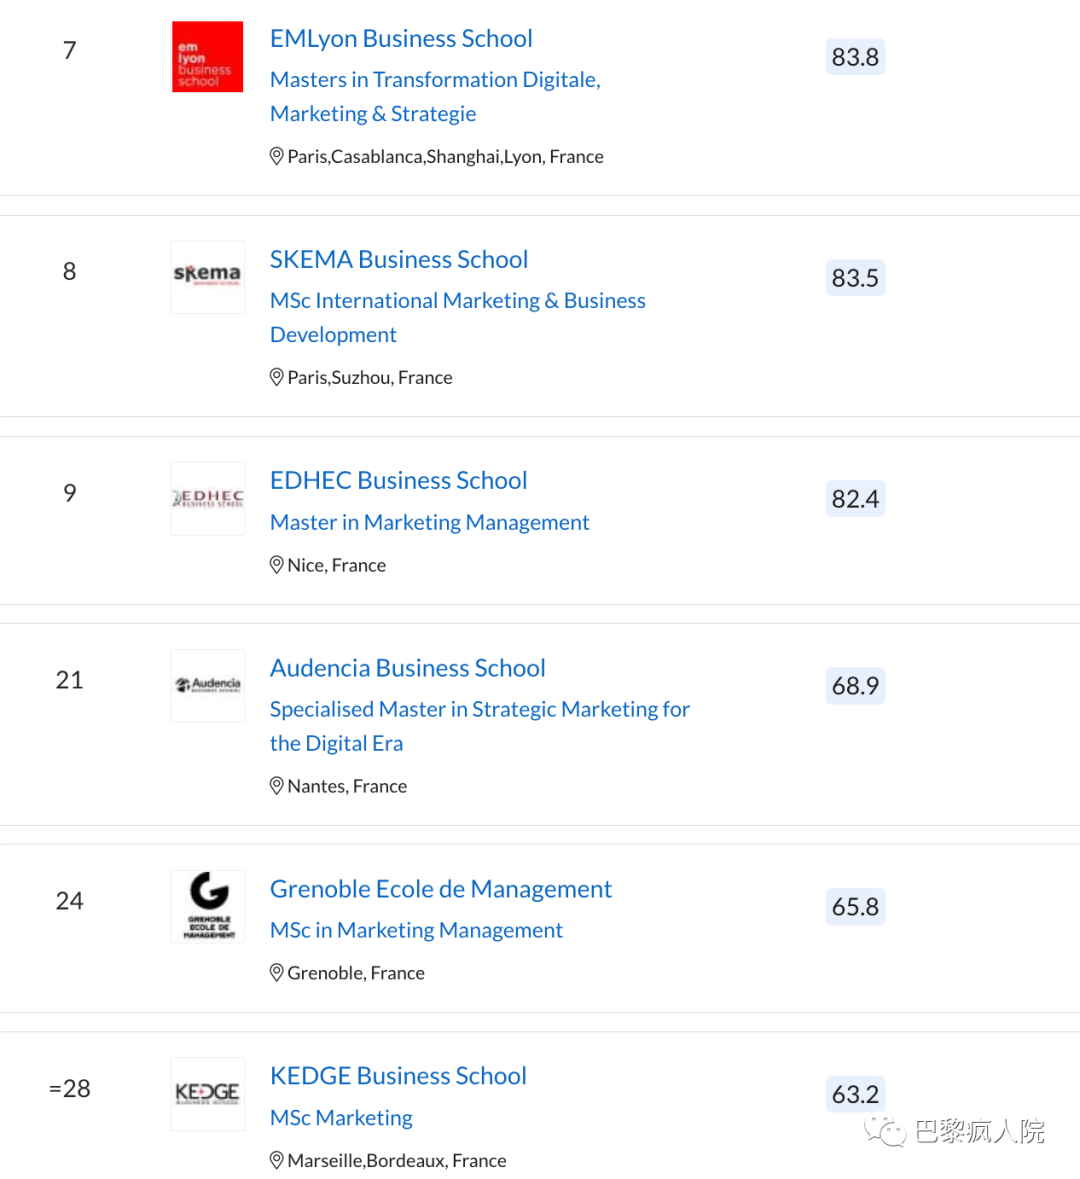
Task: Open KEDGE Business School link
Action: click(x=398, y=1076)
